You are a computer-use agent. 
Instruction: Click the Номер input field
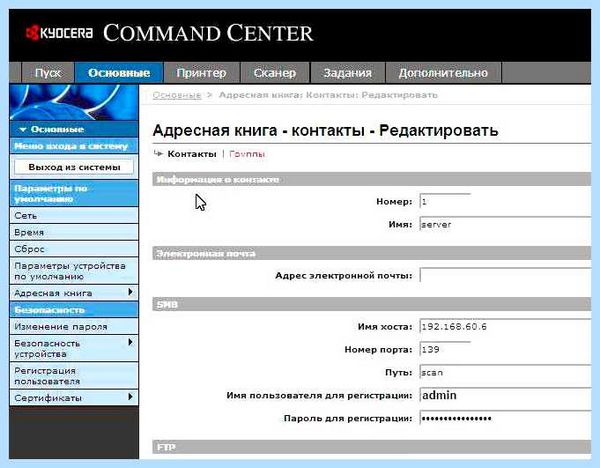[445, 201]
